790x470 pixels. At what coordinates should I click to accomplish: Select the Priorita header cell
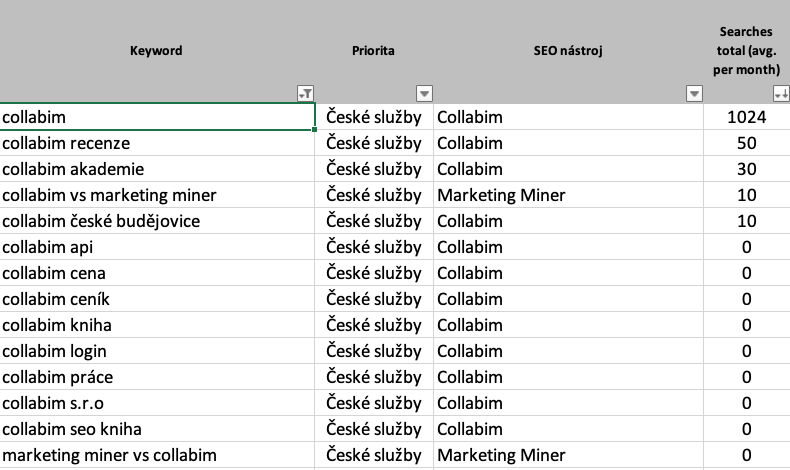(x=374, y=51)
